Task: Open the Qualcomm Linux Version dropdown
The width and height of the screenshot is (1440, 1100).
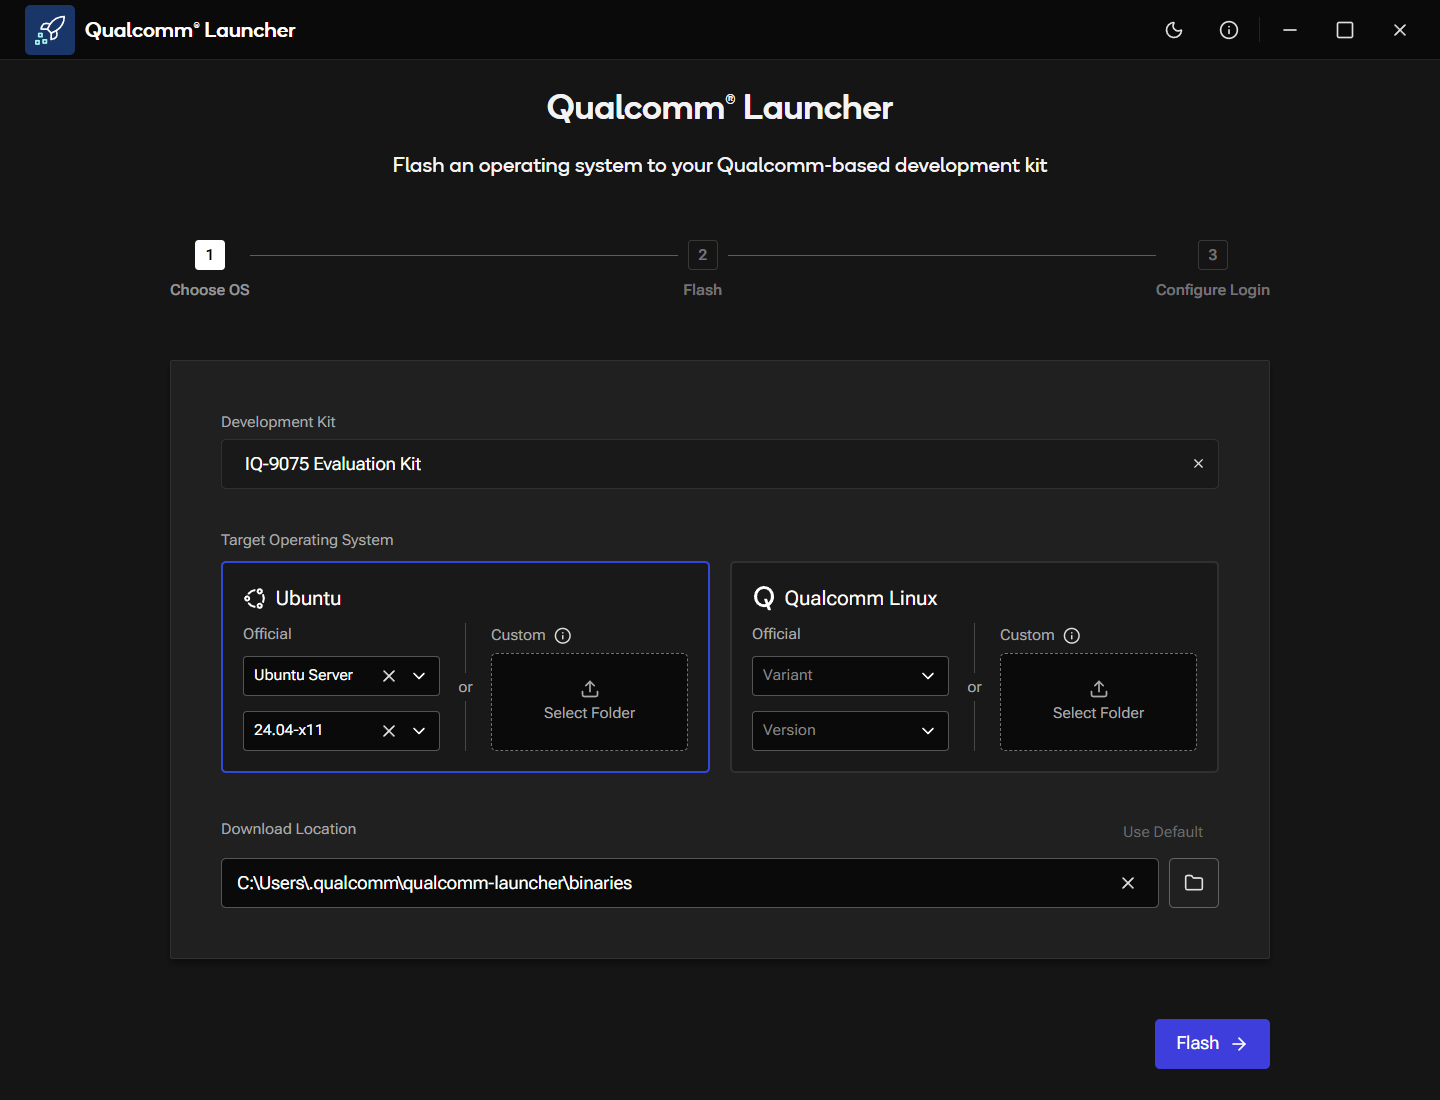Action: point(850,731)
